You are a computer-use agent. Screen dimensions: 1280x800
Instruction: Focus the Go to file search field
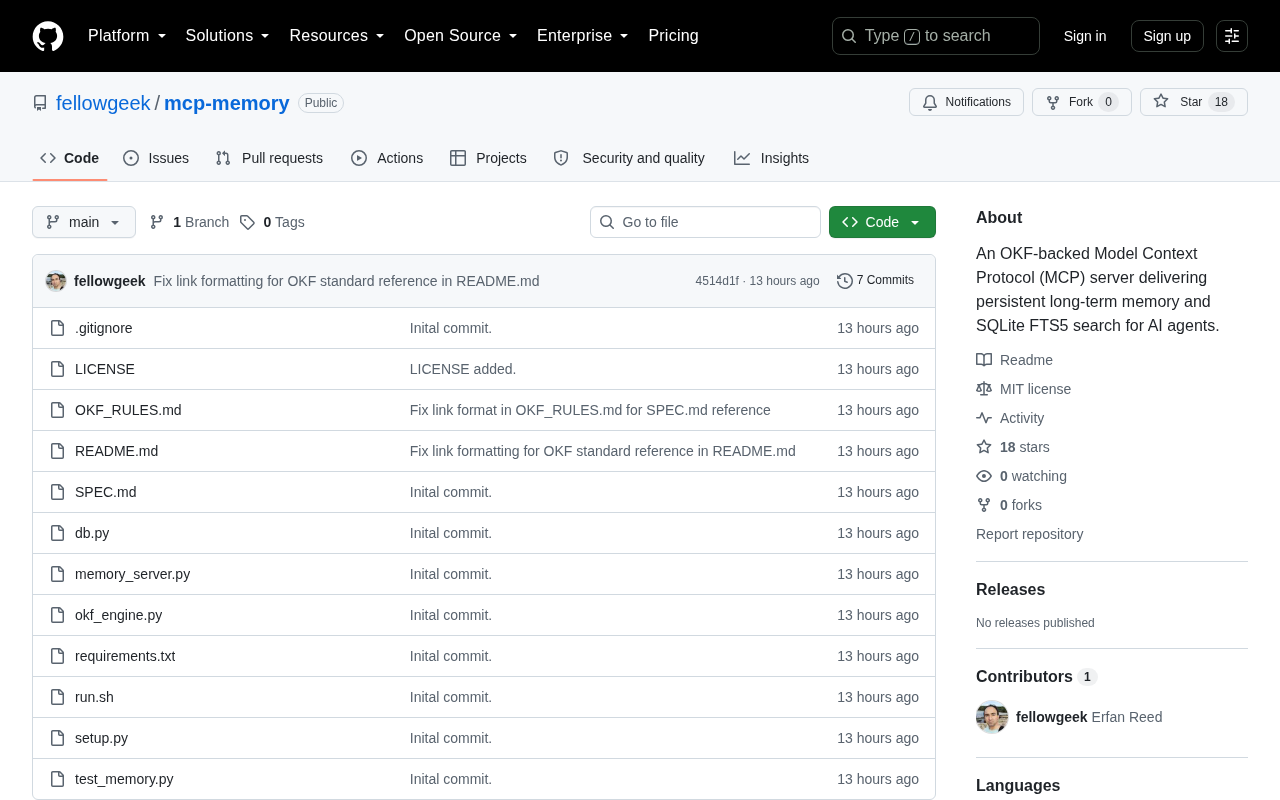705,222
